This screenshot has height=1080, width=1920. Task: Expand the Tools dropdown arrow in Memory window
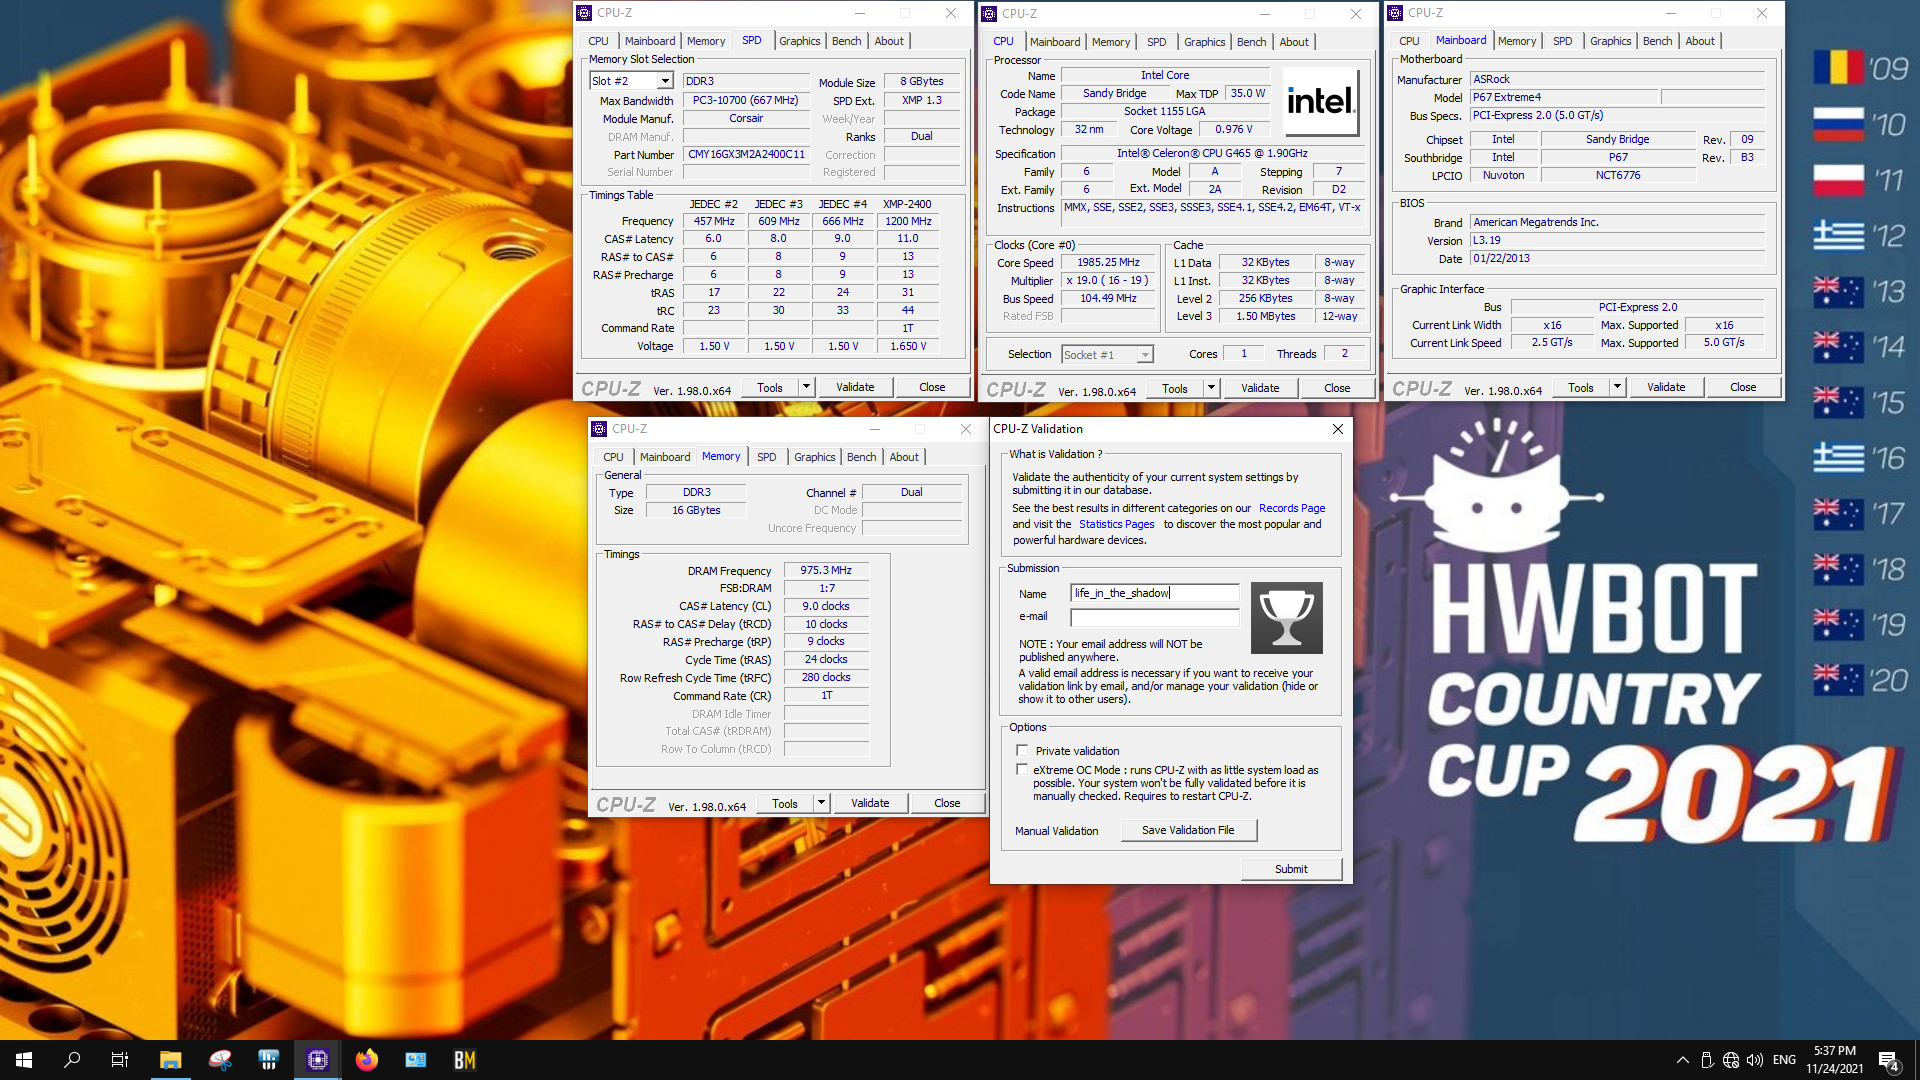[821, 803]
